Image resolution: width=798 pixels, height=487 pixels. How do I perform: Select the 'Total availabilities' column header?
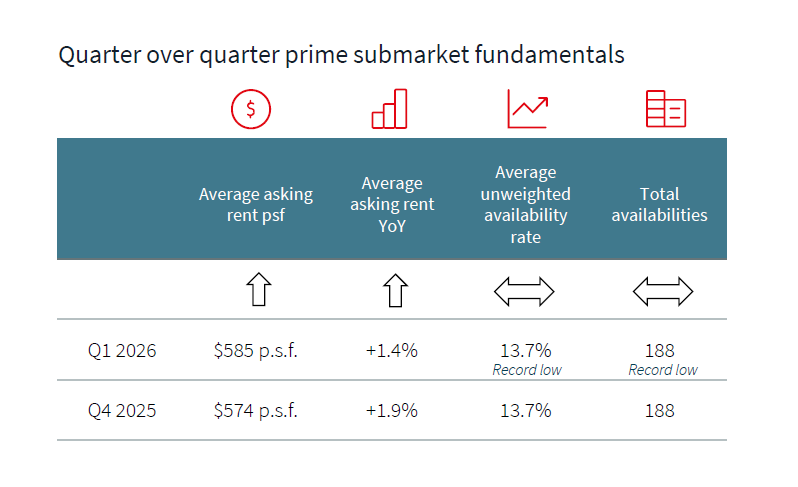[x=659, y=204]
